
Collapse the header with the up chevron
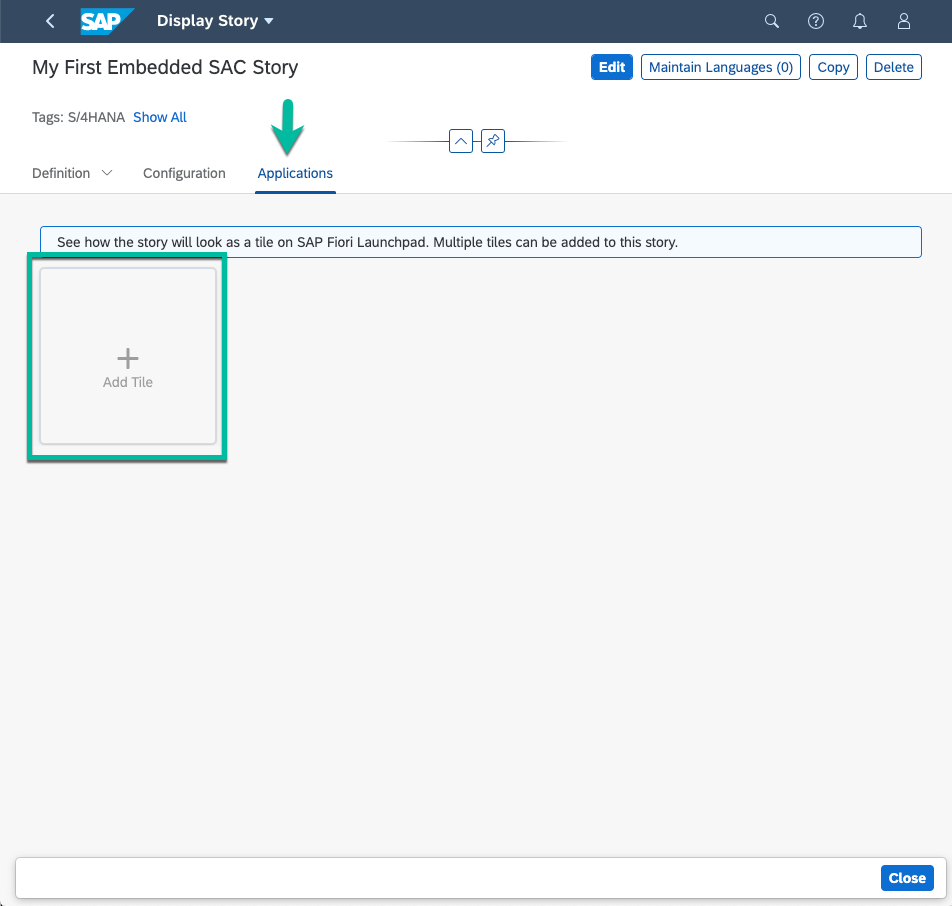461,141
